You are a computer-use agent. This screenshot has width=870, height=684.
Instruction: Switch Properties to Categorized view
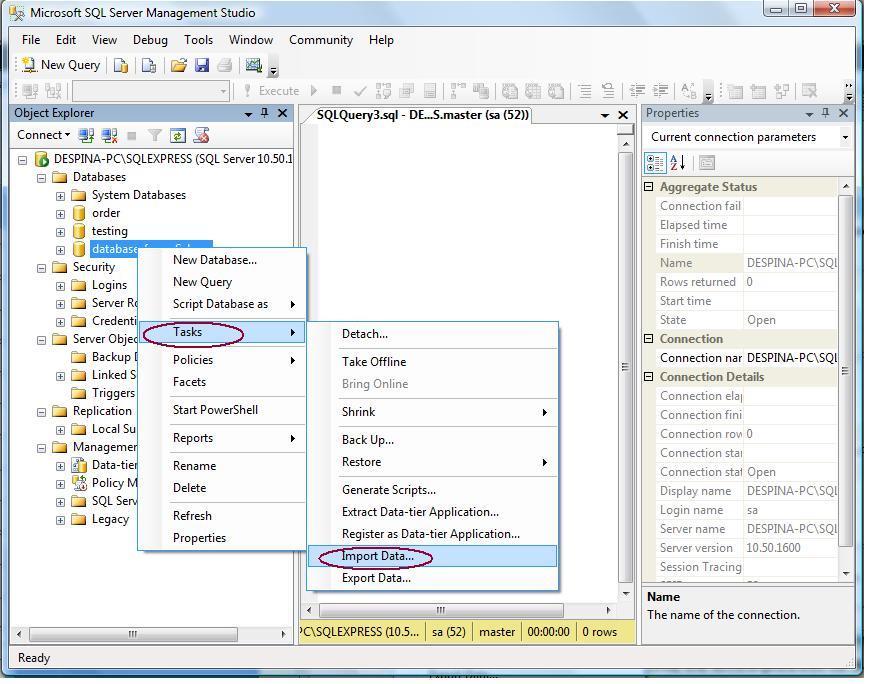coord(655,163)
